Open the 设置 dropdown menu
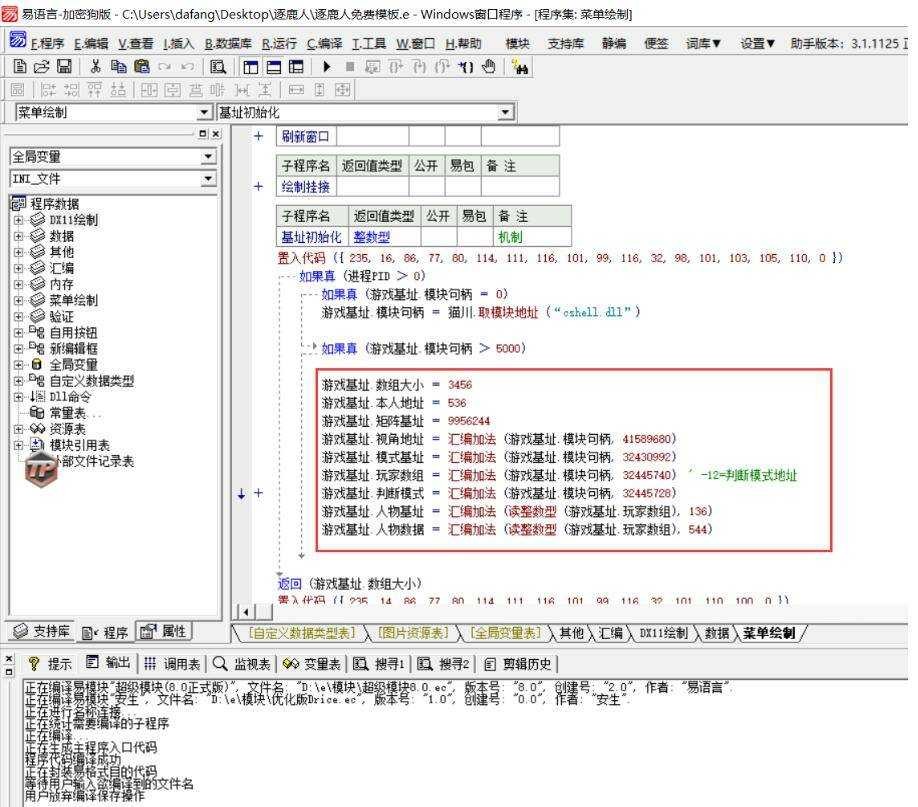This screenshot has width=918, height=807. tap(757, 43)
